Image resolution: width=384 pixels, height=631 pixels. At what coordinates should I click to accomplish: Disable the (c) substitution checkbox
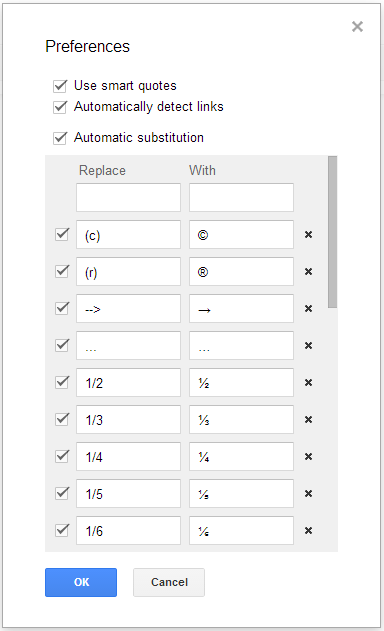62,234
